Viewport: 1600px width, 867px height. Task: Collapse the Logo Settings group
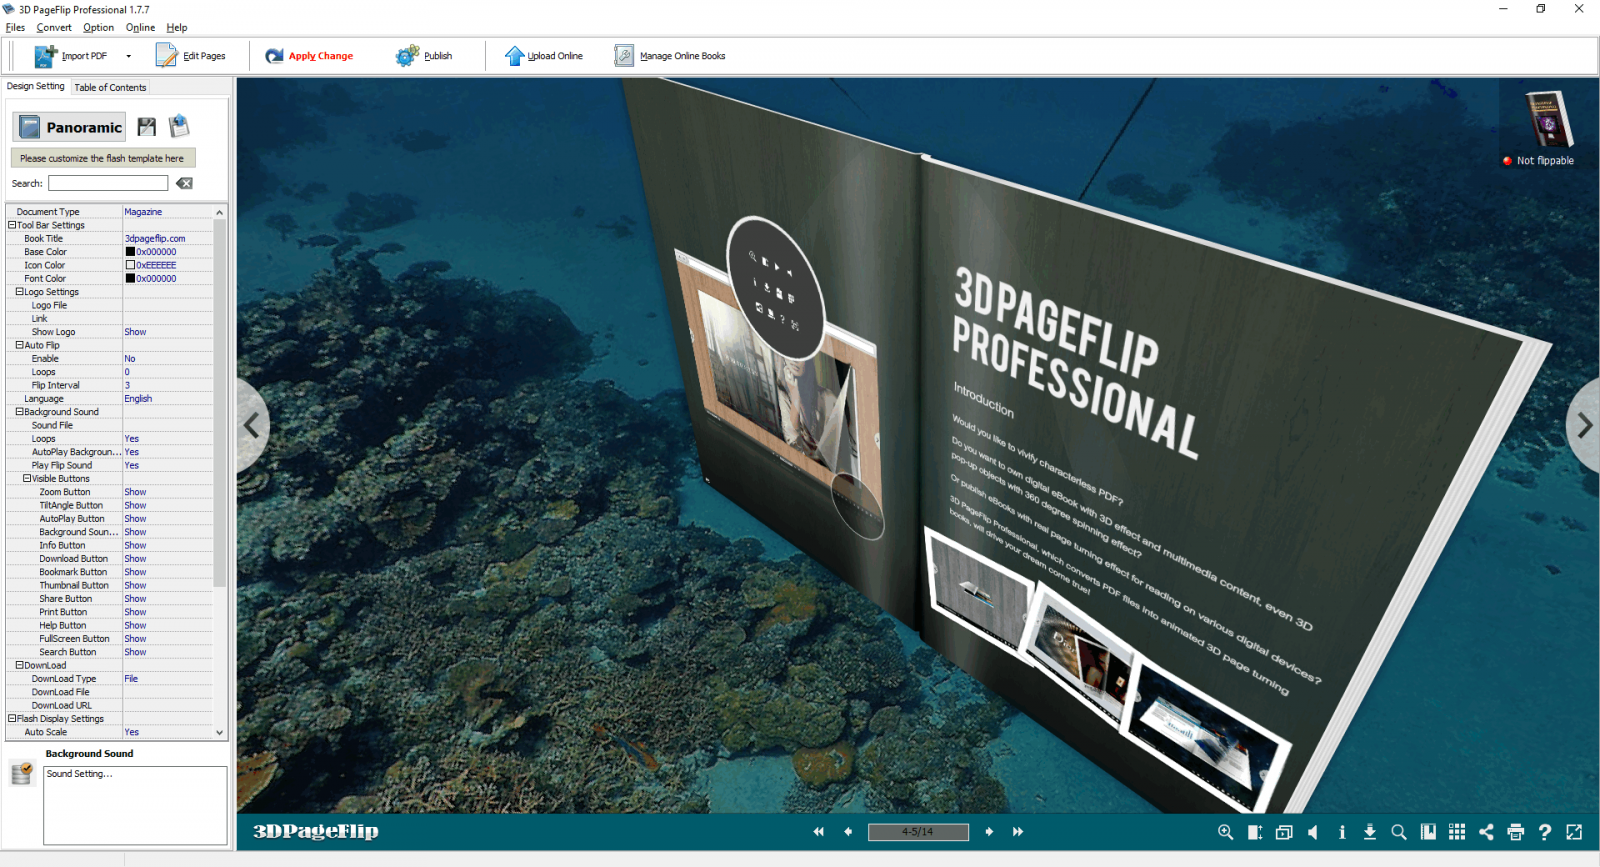(19, 292)
